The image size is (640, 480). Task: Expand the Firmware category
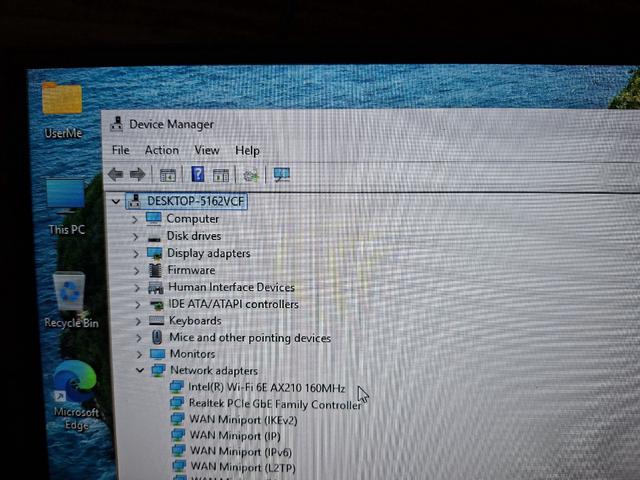136,271
